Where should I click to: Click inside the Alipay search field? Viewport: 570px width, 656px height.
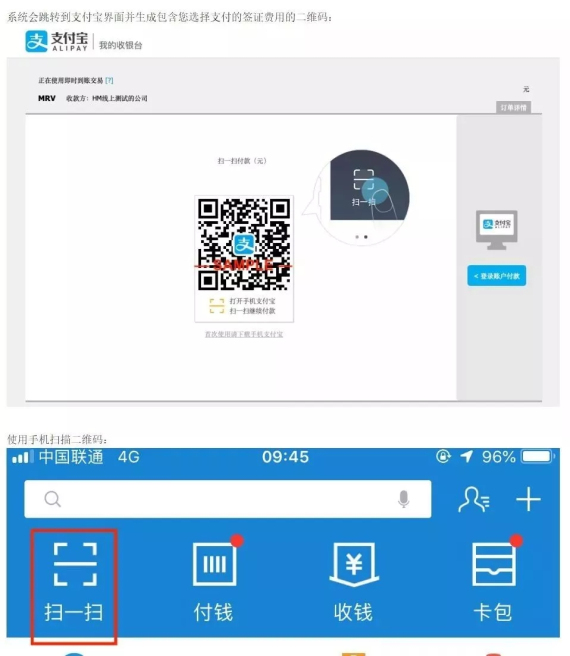click(x=228, y=499)
